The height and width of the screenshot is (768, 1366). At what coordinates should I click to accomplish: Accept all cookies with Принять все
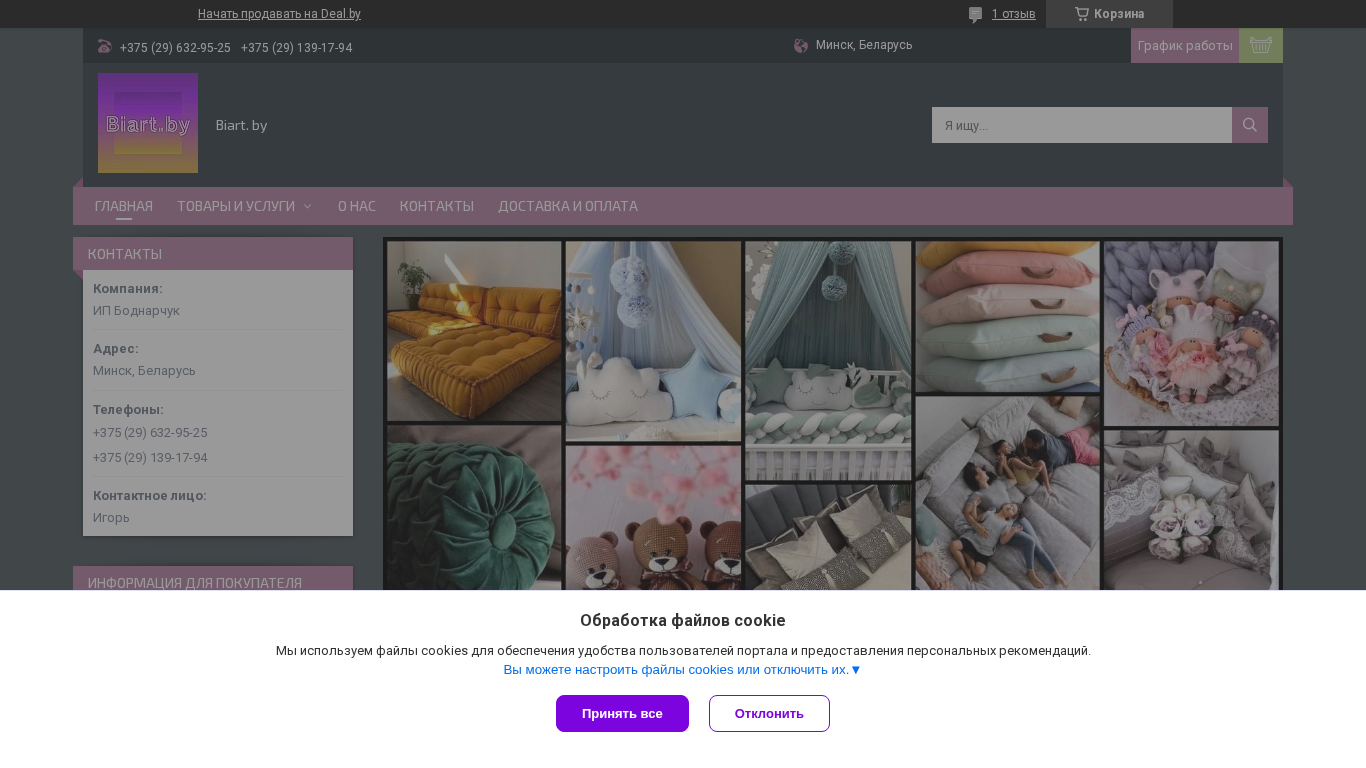[x=622, y=713]
